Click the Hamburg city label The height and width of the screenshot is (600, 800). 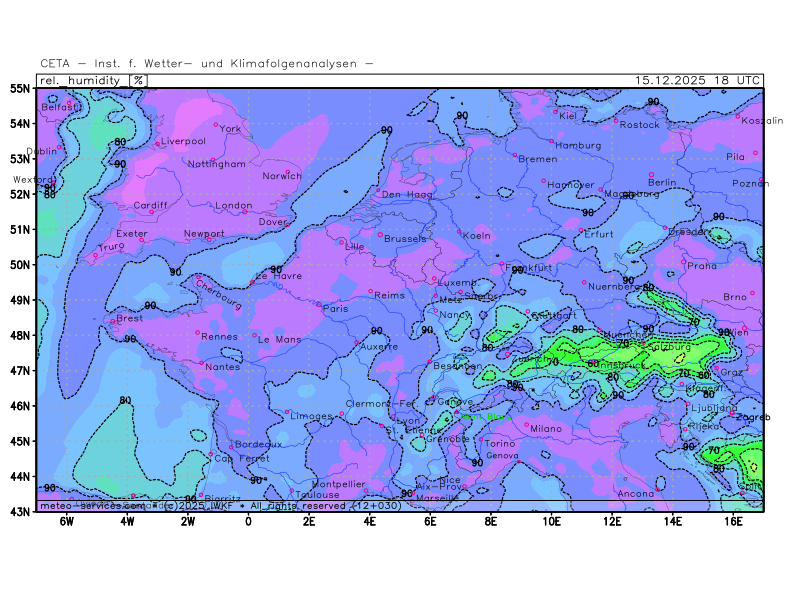point(578,145)
